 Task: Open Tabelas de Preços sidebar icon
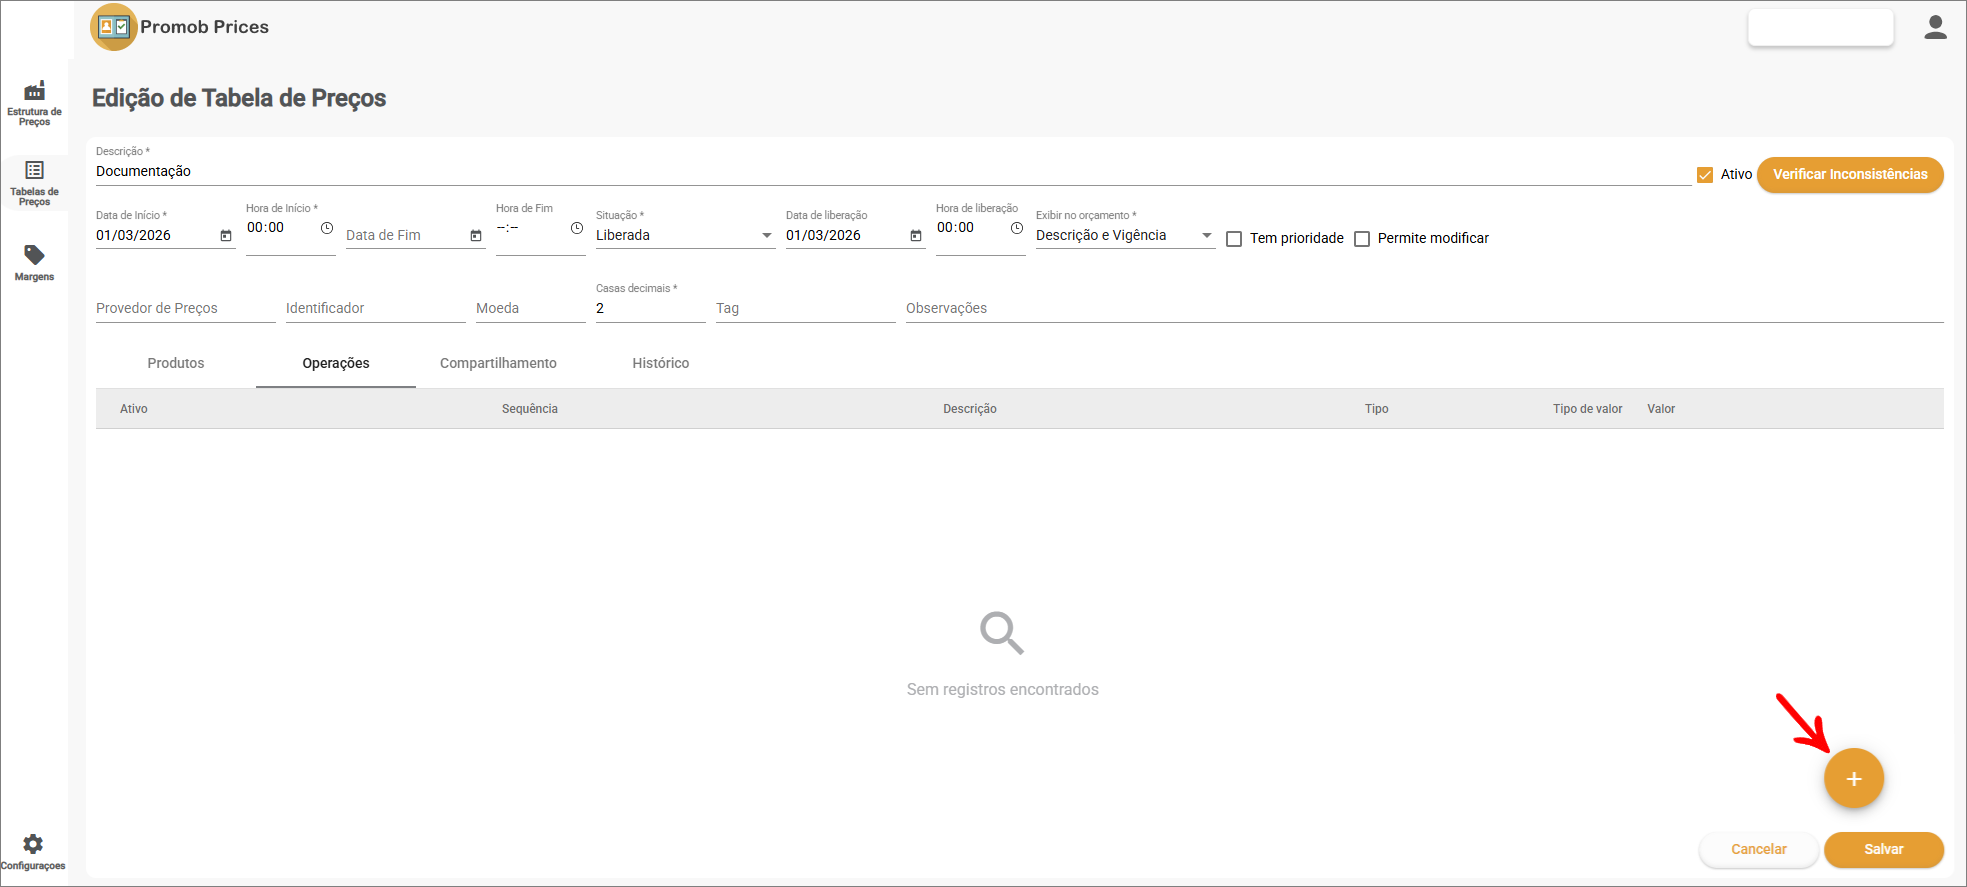click(34, 171)
